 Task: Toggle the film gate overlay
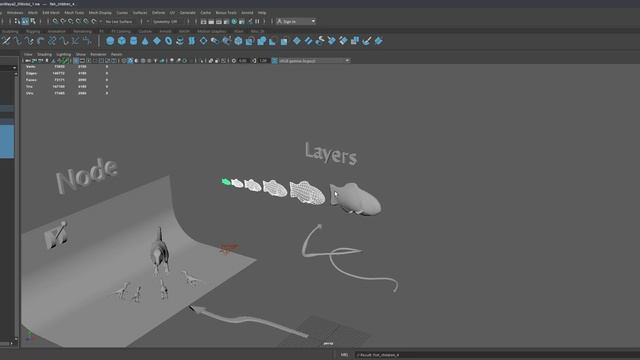[x=82, y=61]
